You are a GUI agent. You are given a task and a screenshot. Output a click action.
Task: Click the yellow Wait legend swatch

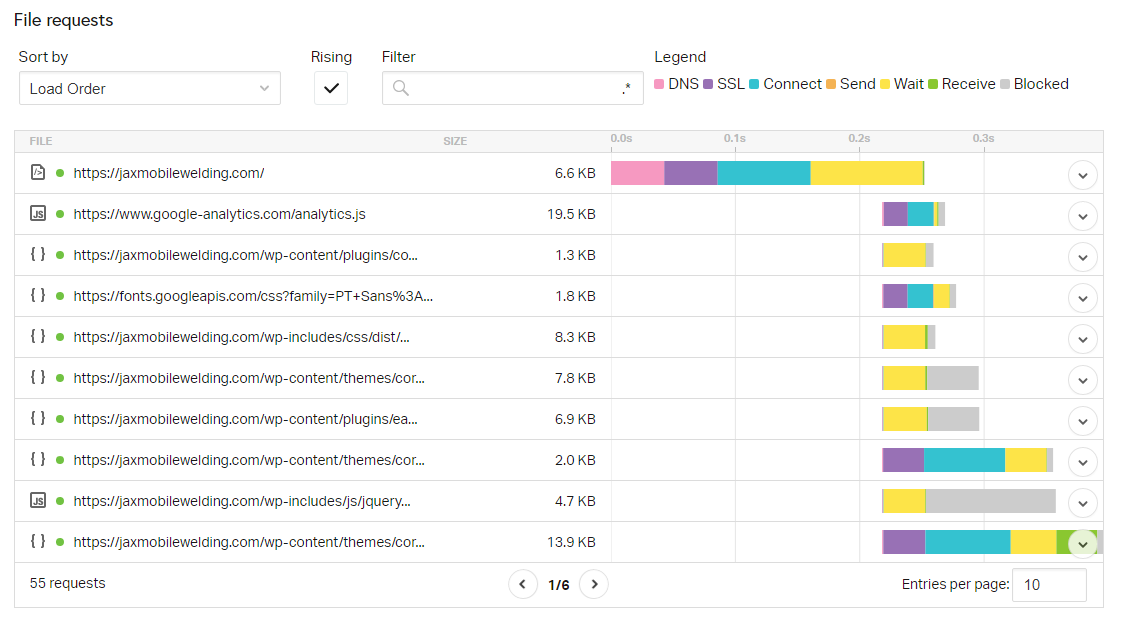[x=885, y=84]
